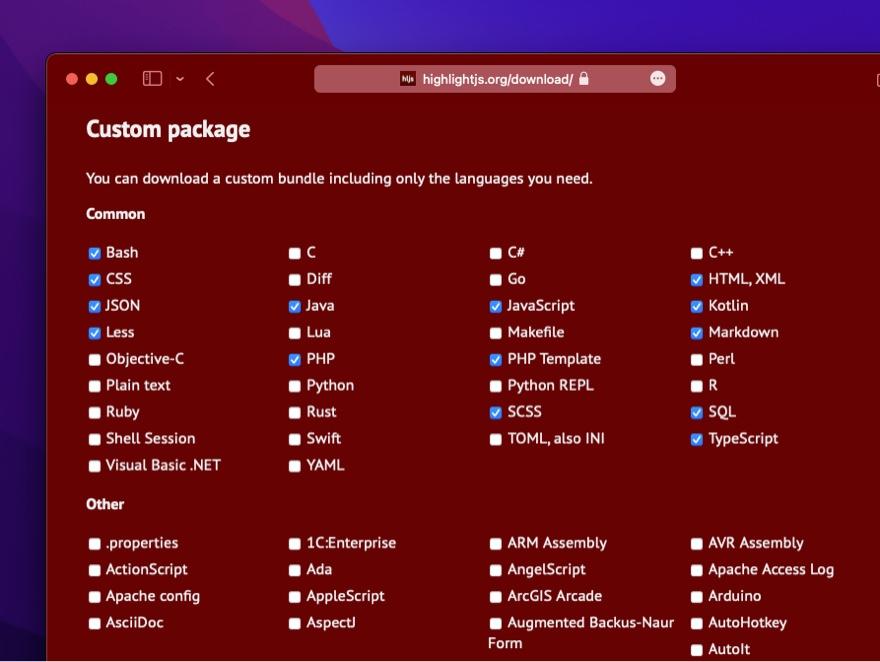Toggle the Safari sidebar icon
This screenshot has width=880, height=662.
(152, 79)
